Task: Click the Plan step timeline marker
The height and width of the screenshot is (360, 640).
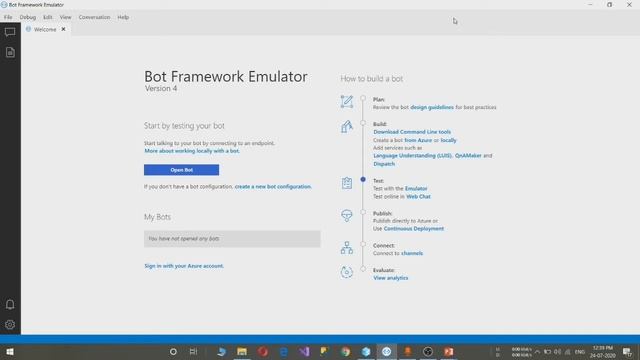Action: coord(363,98)
